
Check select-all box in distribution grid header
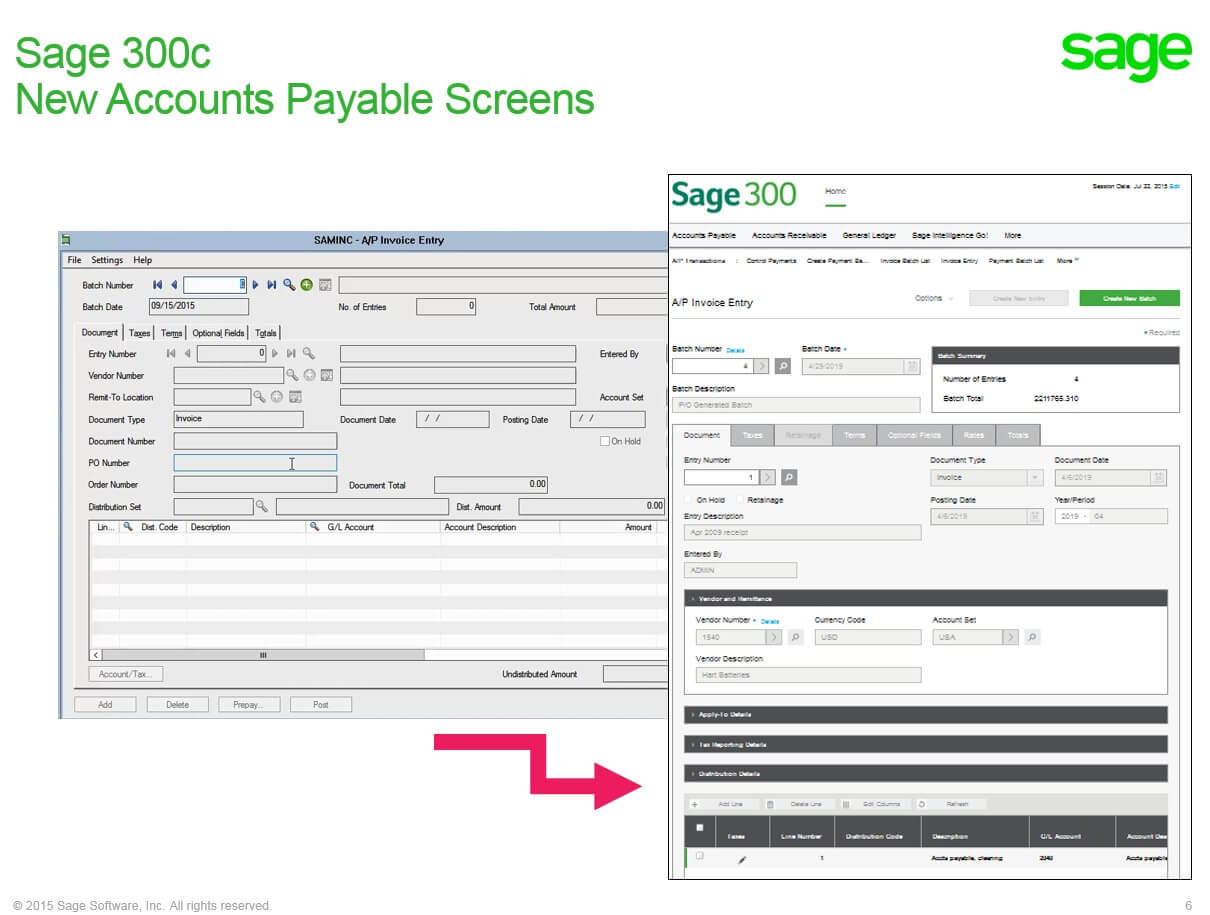699,828
